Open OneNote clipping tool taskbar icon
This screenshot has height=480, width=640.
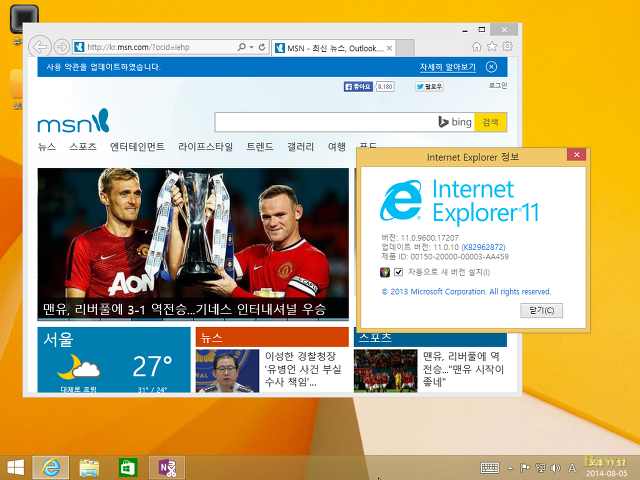(x=167, y=468)
